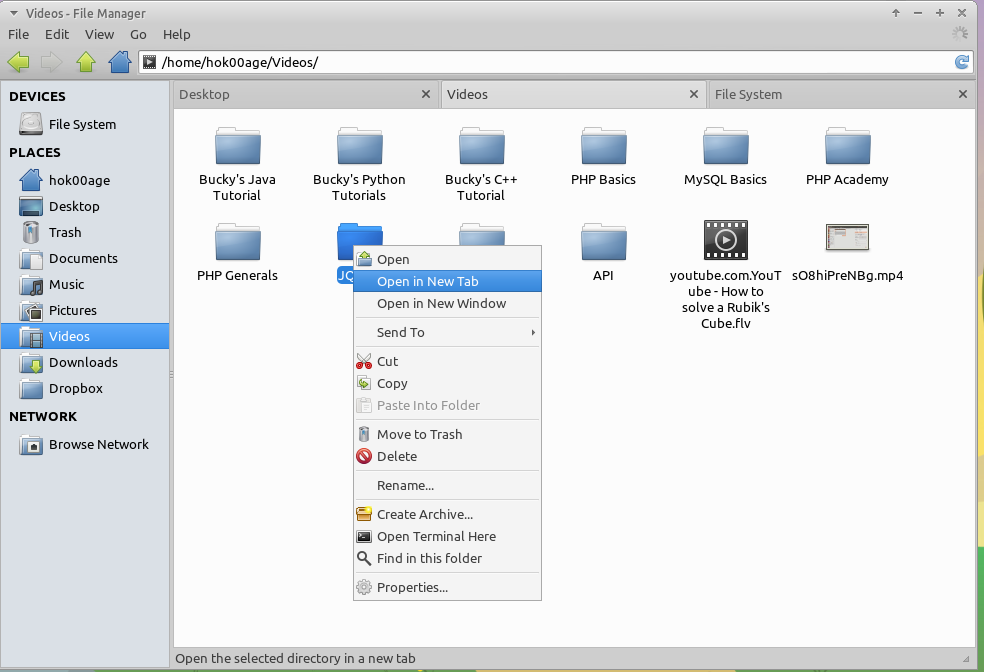Open home folder from the toolbar
Screen dimensions: 984x672
(120, 61)
